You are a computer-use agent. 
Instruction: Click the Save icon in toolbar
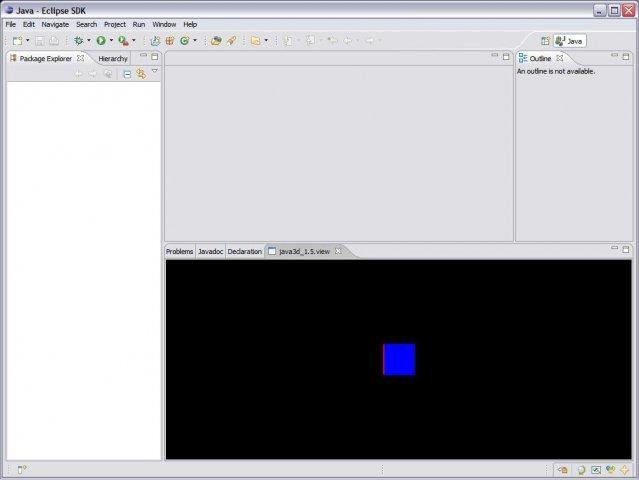coord(40,41)
